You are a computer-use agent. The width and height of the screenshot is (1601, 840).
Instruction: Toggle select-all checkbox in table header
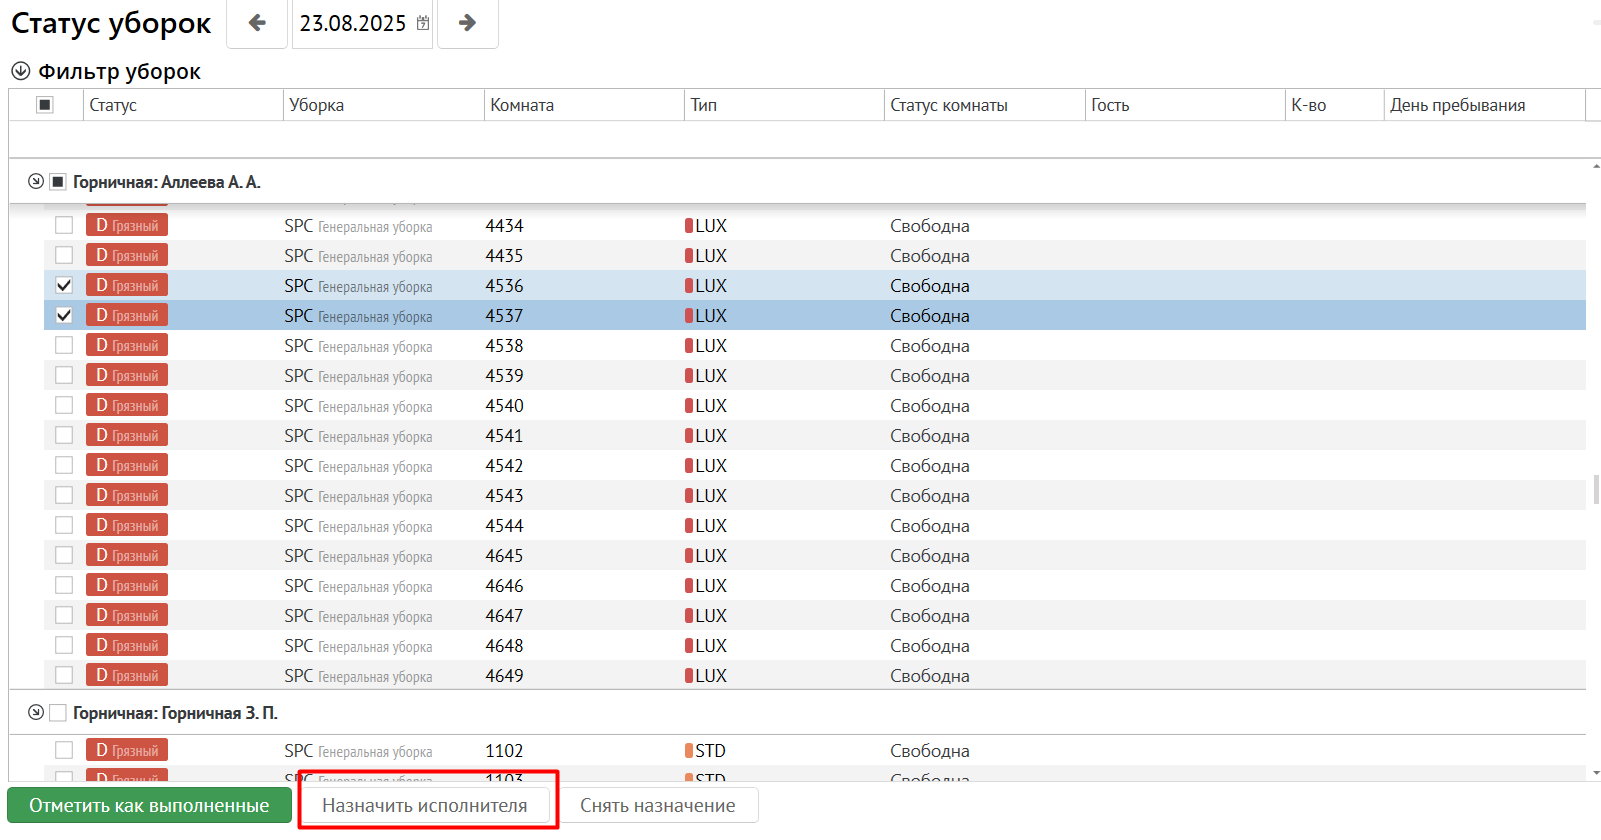coord(45,105)
